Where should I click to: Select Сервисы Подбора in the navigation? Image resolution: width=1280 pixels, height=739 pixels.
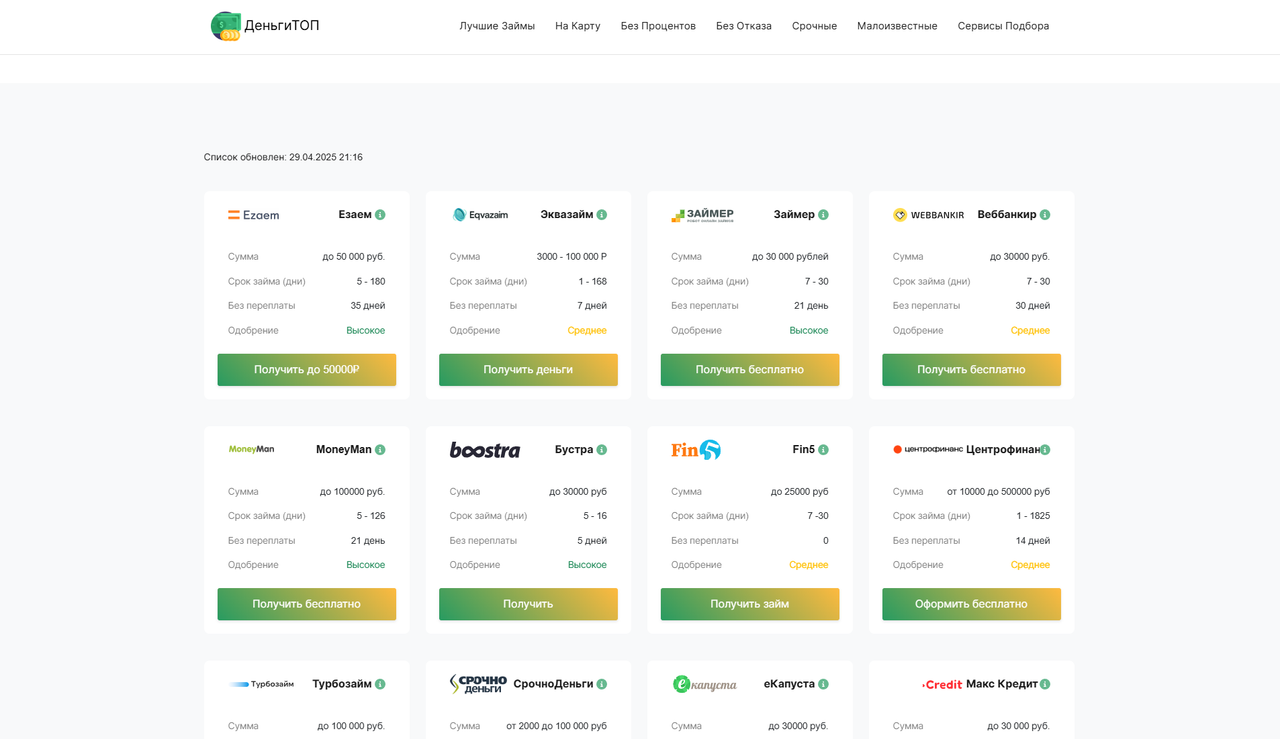[x=1003, y=26]
